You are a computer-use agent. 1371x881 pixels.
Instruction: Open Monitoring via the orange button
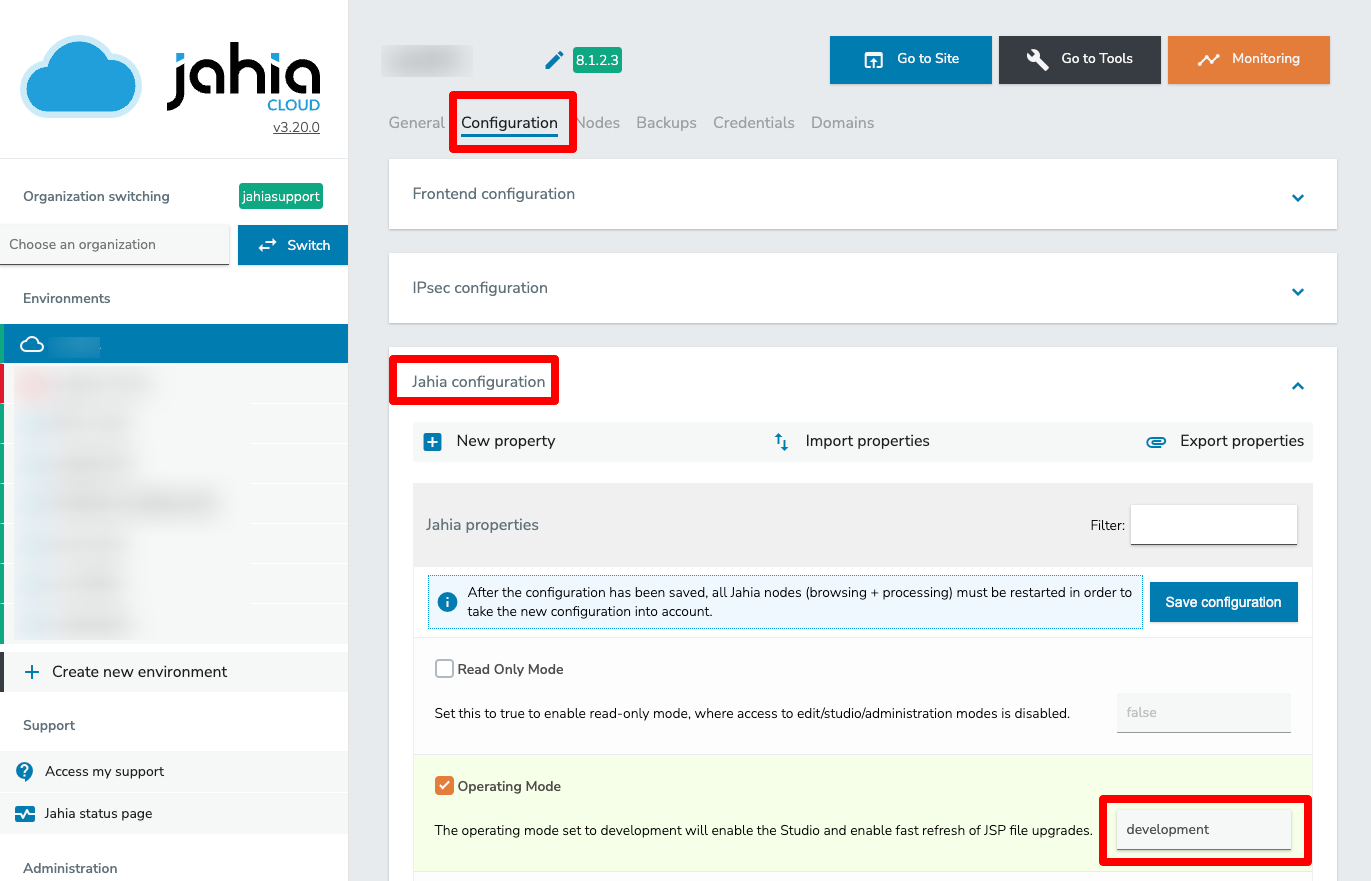point(1249,60)
